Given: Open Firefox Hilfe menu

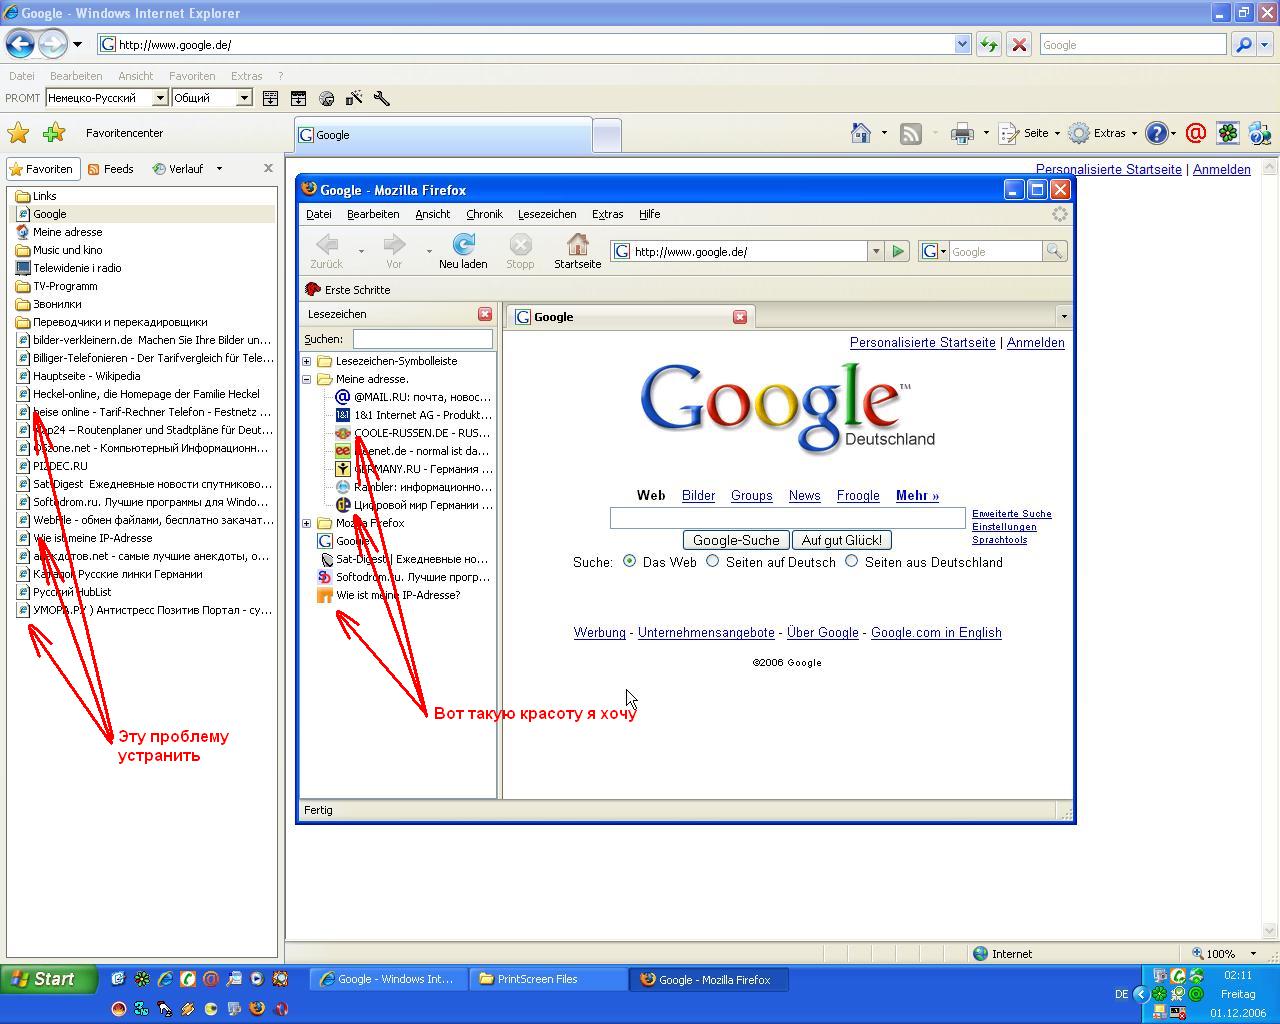Looking at the screenshot, I should click(649, 214).
